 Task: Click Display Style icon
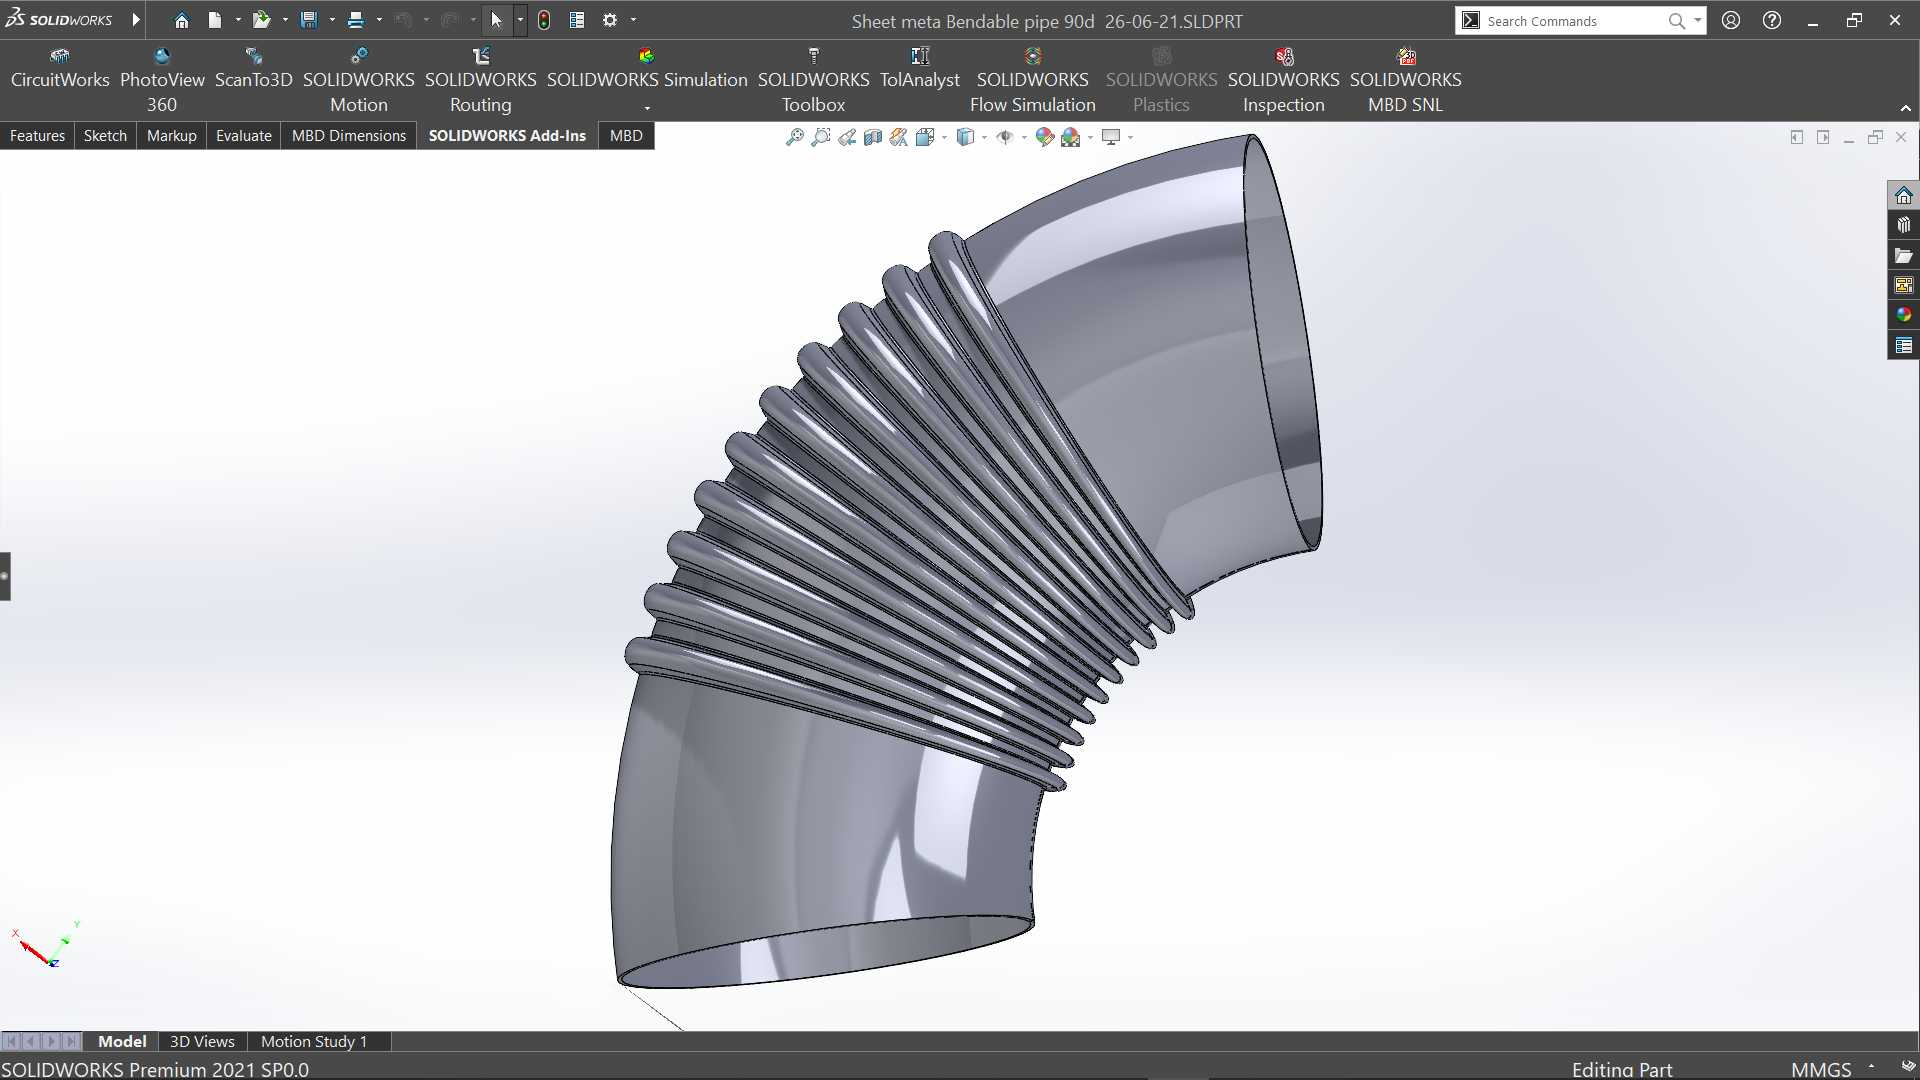pyautogui.click(x=965, y=137)
